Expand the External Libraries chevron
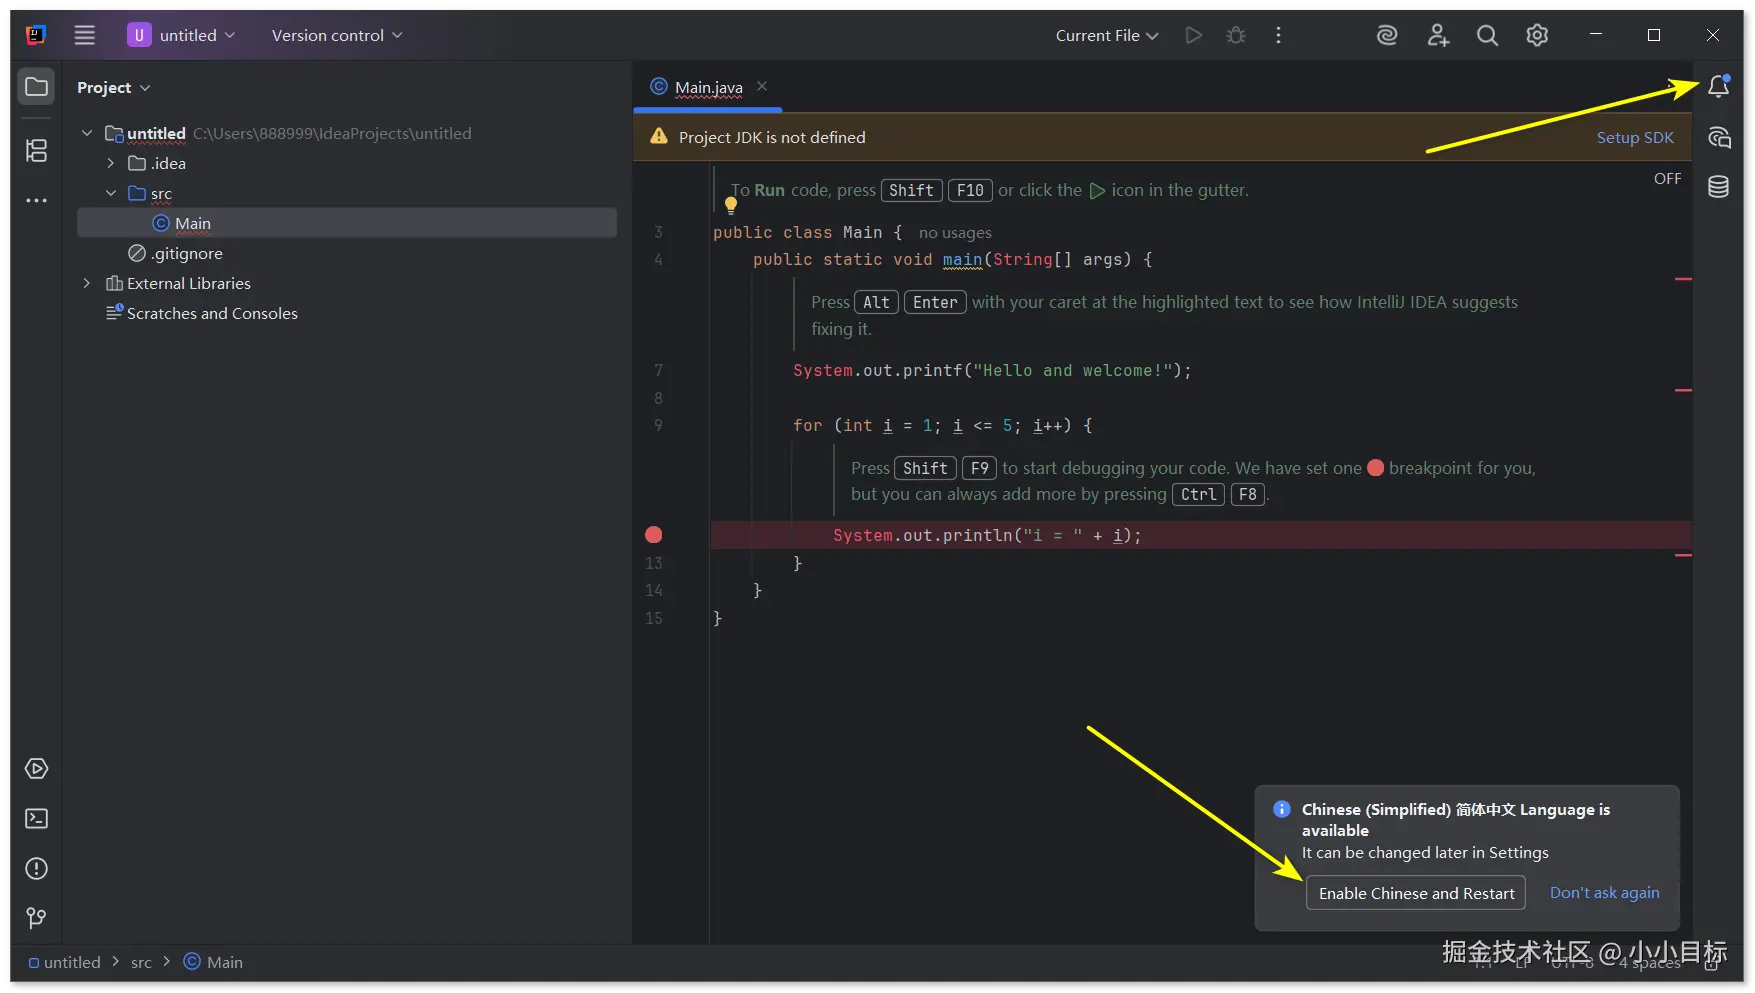Image resolution: width=1755 pixels, height=993 pixels. click(87, 283)
